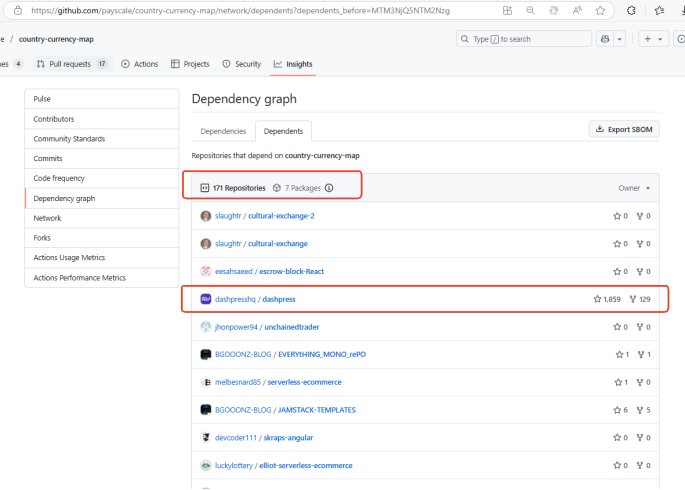
Task: Click the read aloud icon in address bar
Action: point(577,10)
